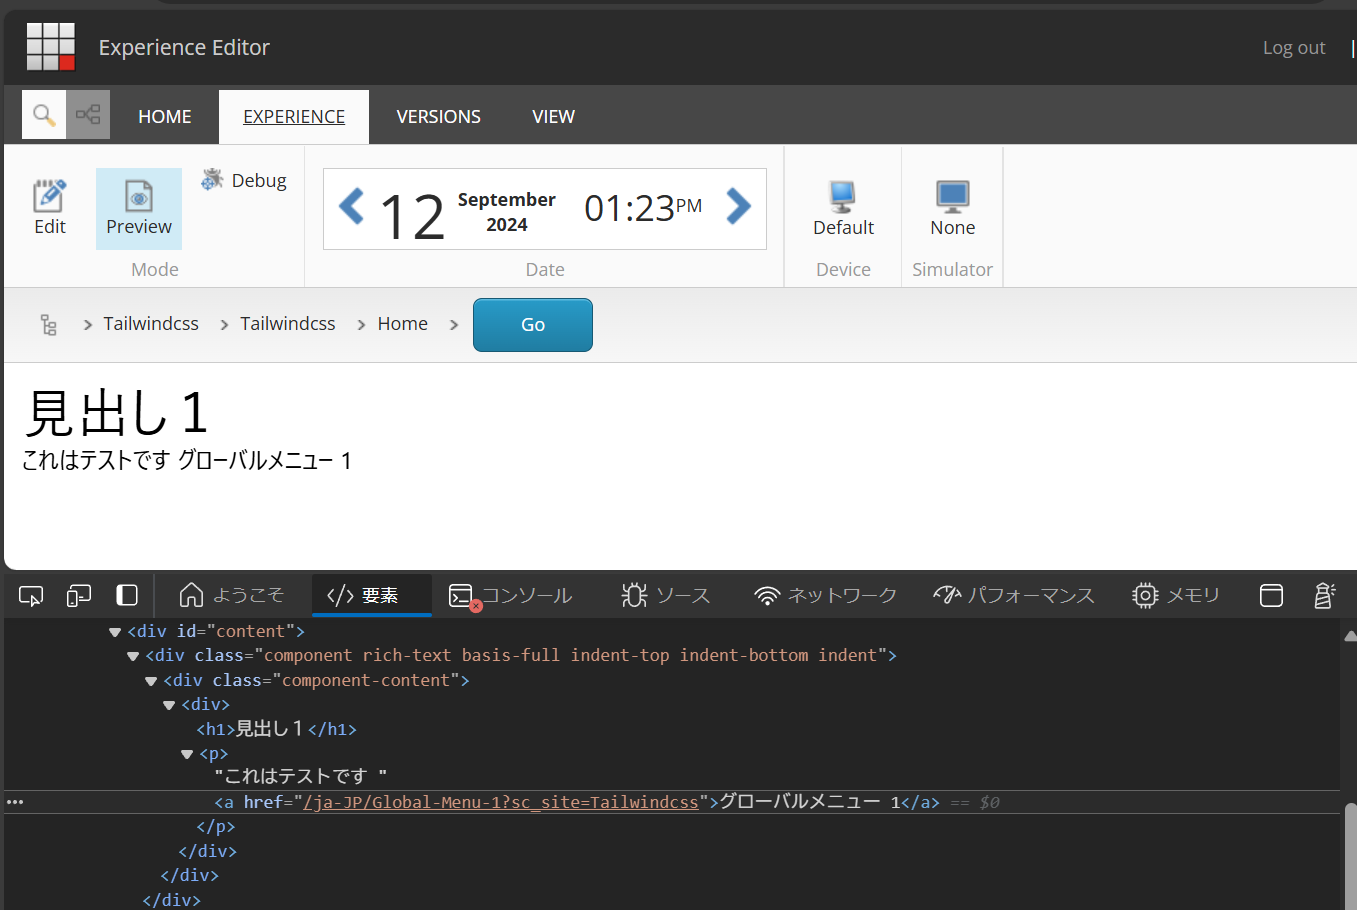Go to next date with right arrow

pyautogui.click(x=738, y=207)
